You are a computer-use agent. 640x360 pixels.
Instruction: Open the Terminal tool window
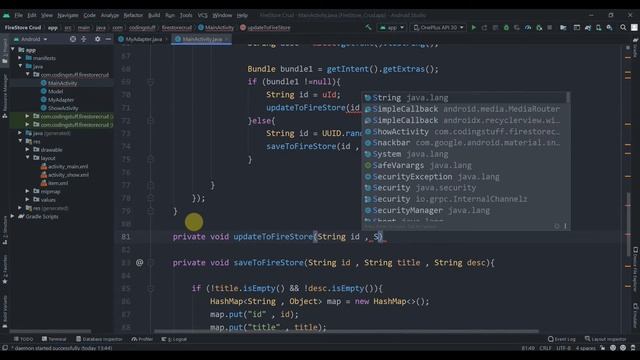point(54,339)
